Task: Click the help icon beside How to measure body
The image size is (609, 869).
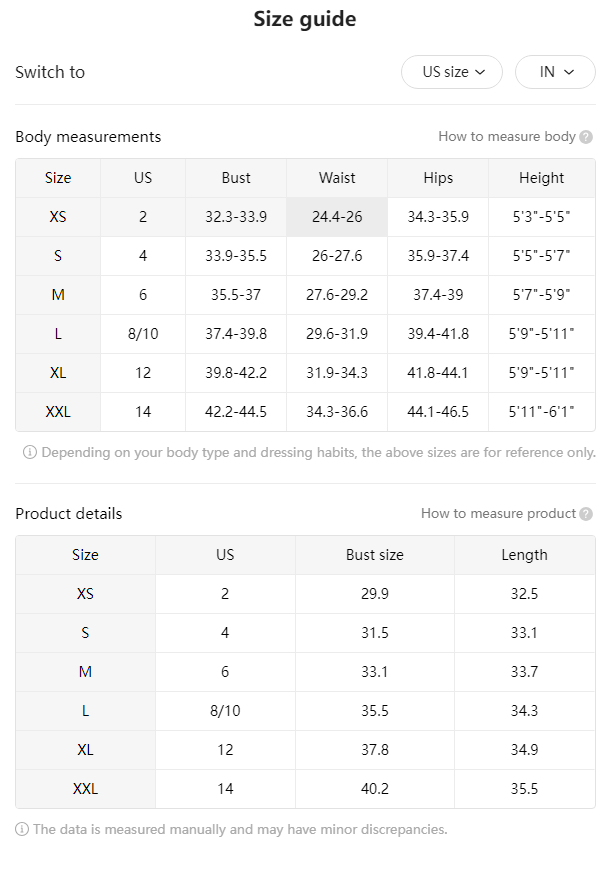Action: click(586, 137)
